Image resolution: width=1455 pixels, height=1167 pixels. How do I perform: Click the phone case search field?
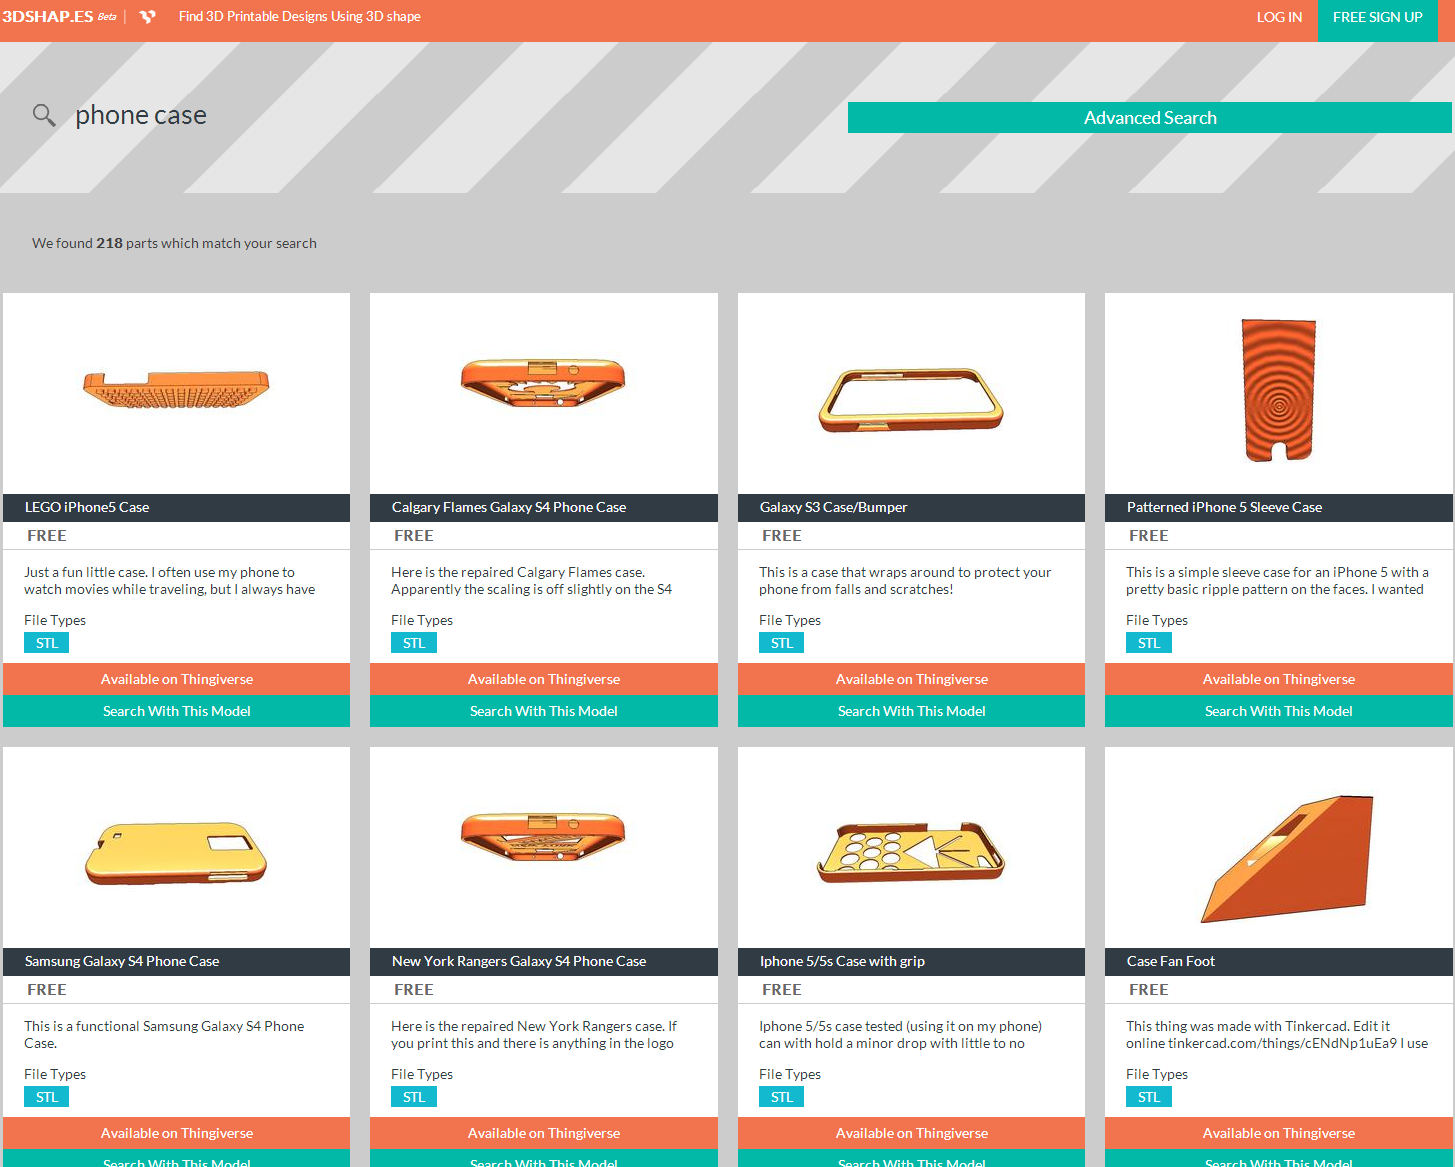coord(141,115)
